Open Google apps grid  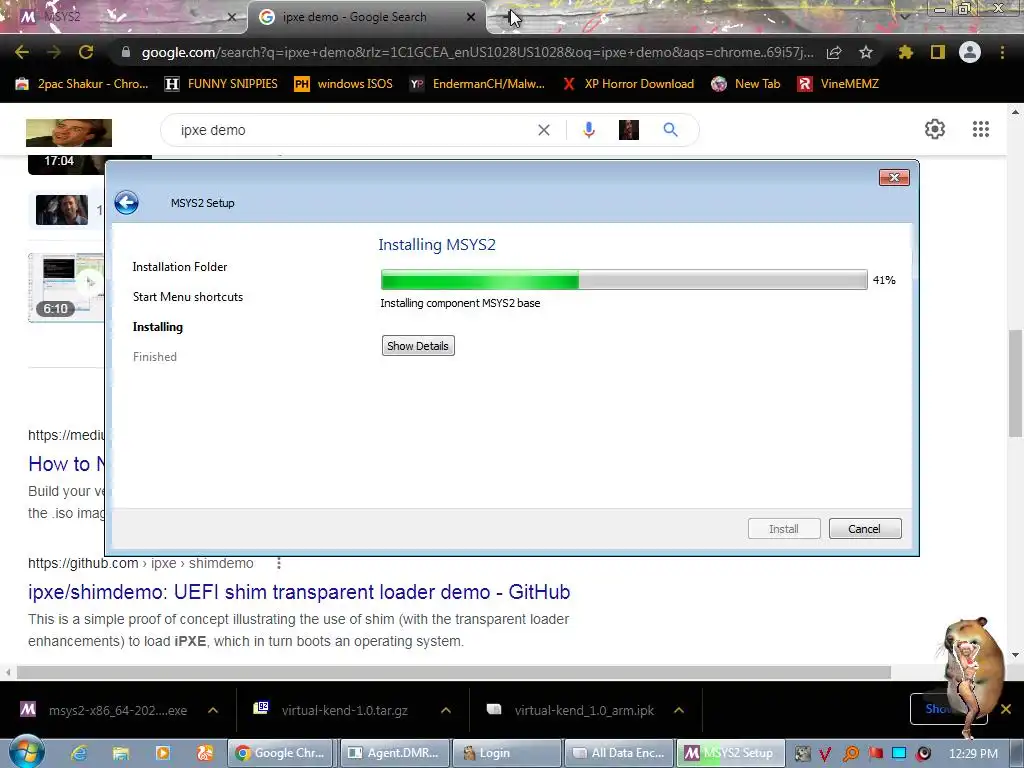pos(981,129)
